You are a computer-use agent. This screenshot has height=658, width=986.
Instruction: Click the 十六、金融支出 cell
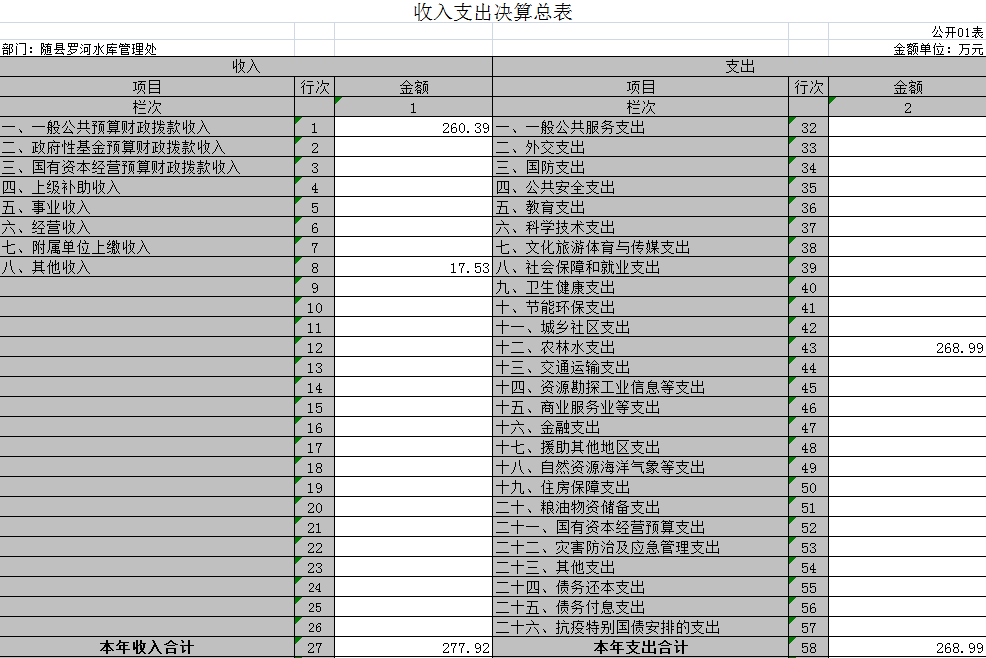(x=641, y=428)
